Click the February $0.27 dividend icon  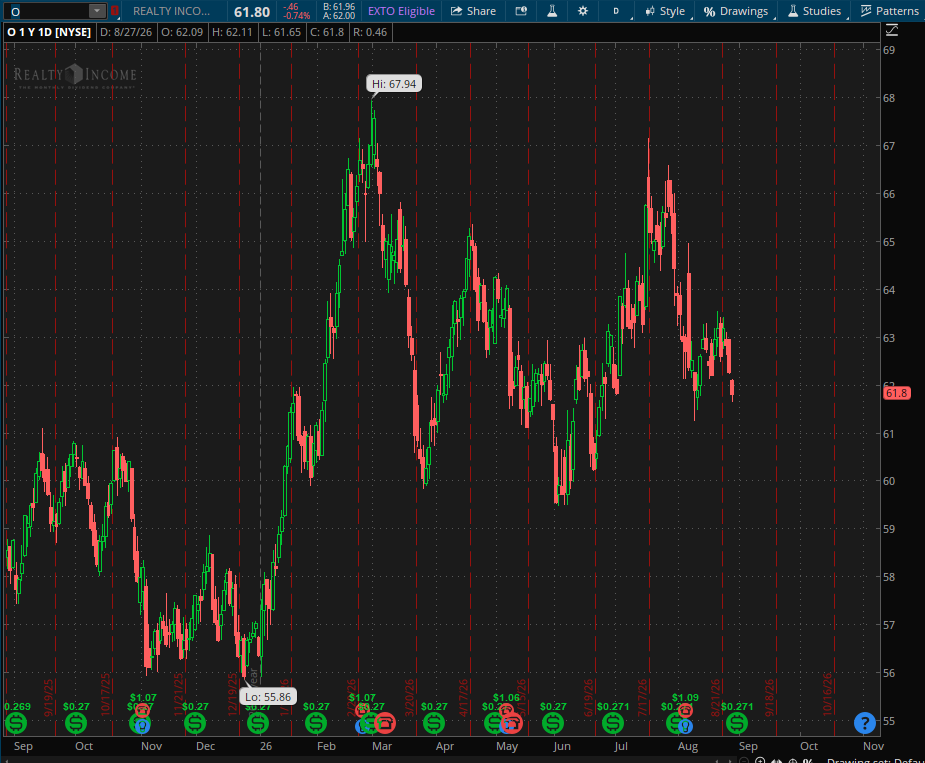pos(316,723)
